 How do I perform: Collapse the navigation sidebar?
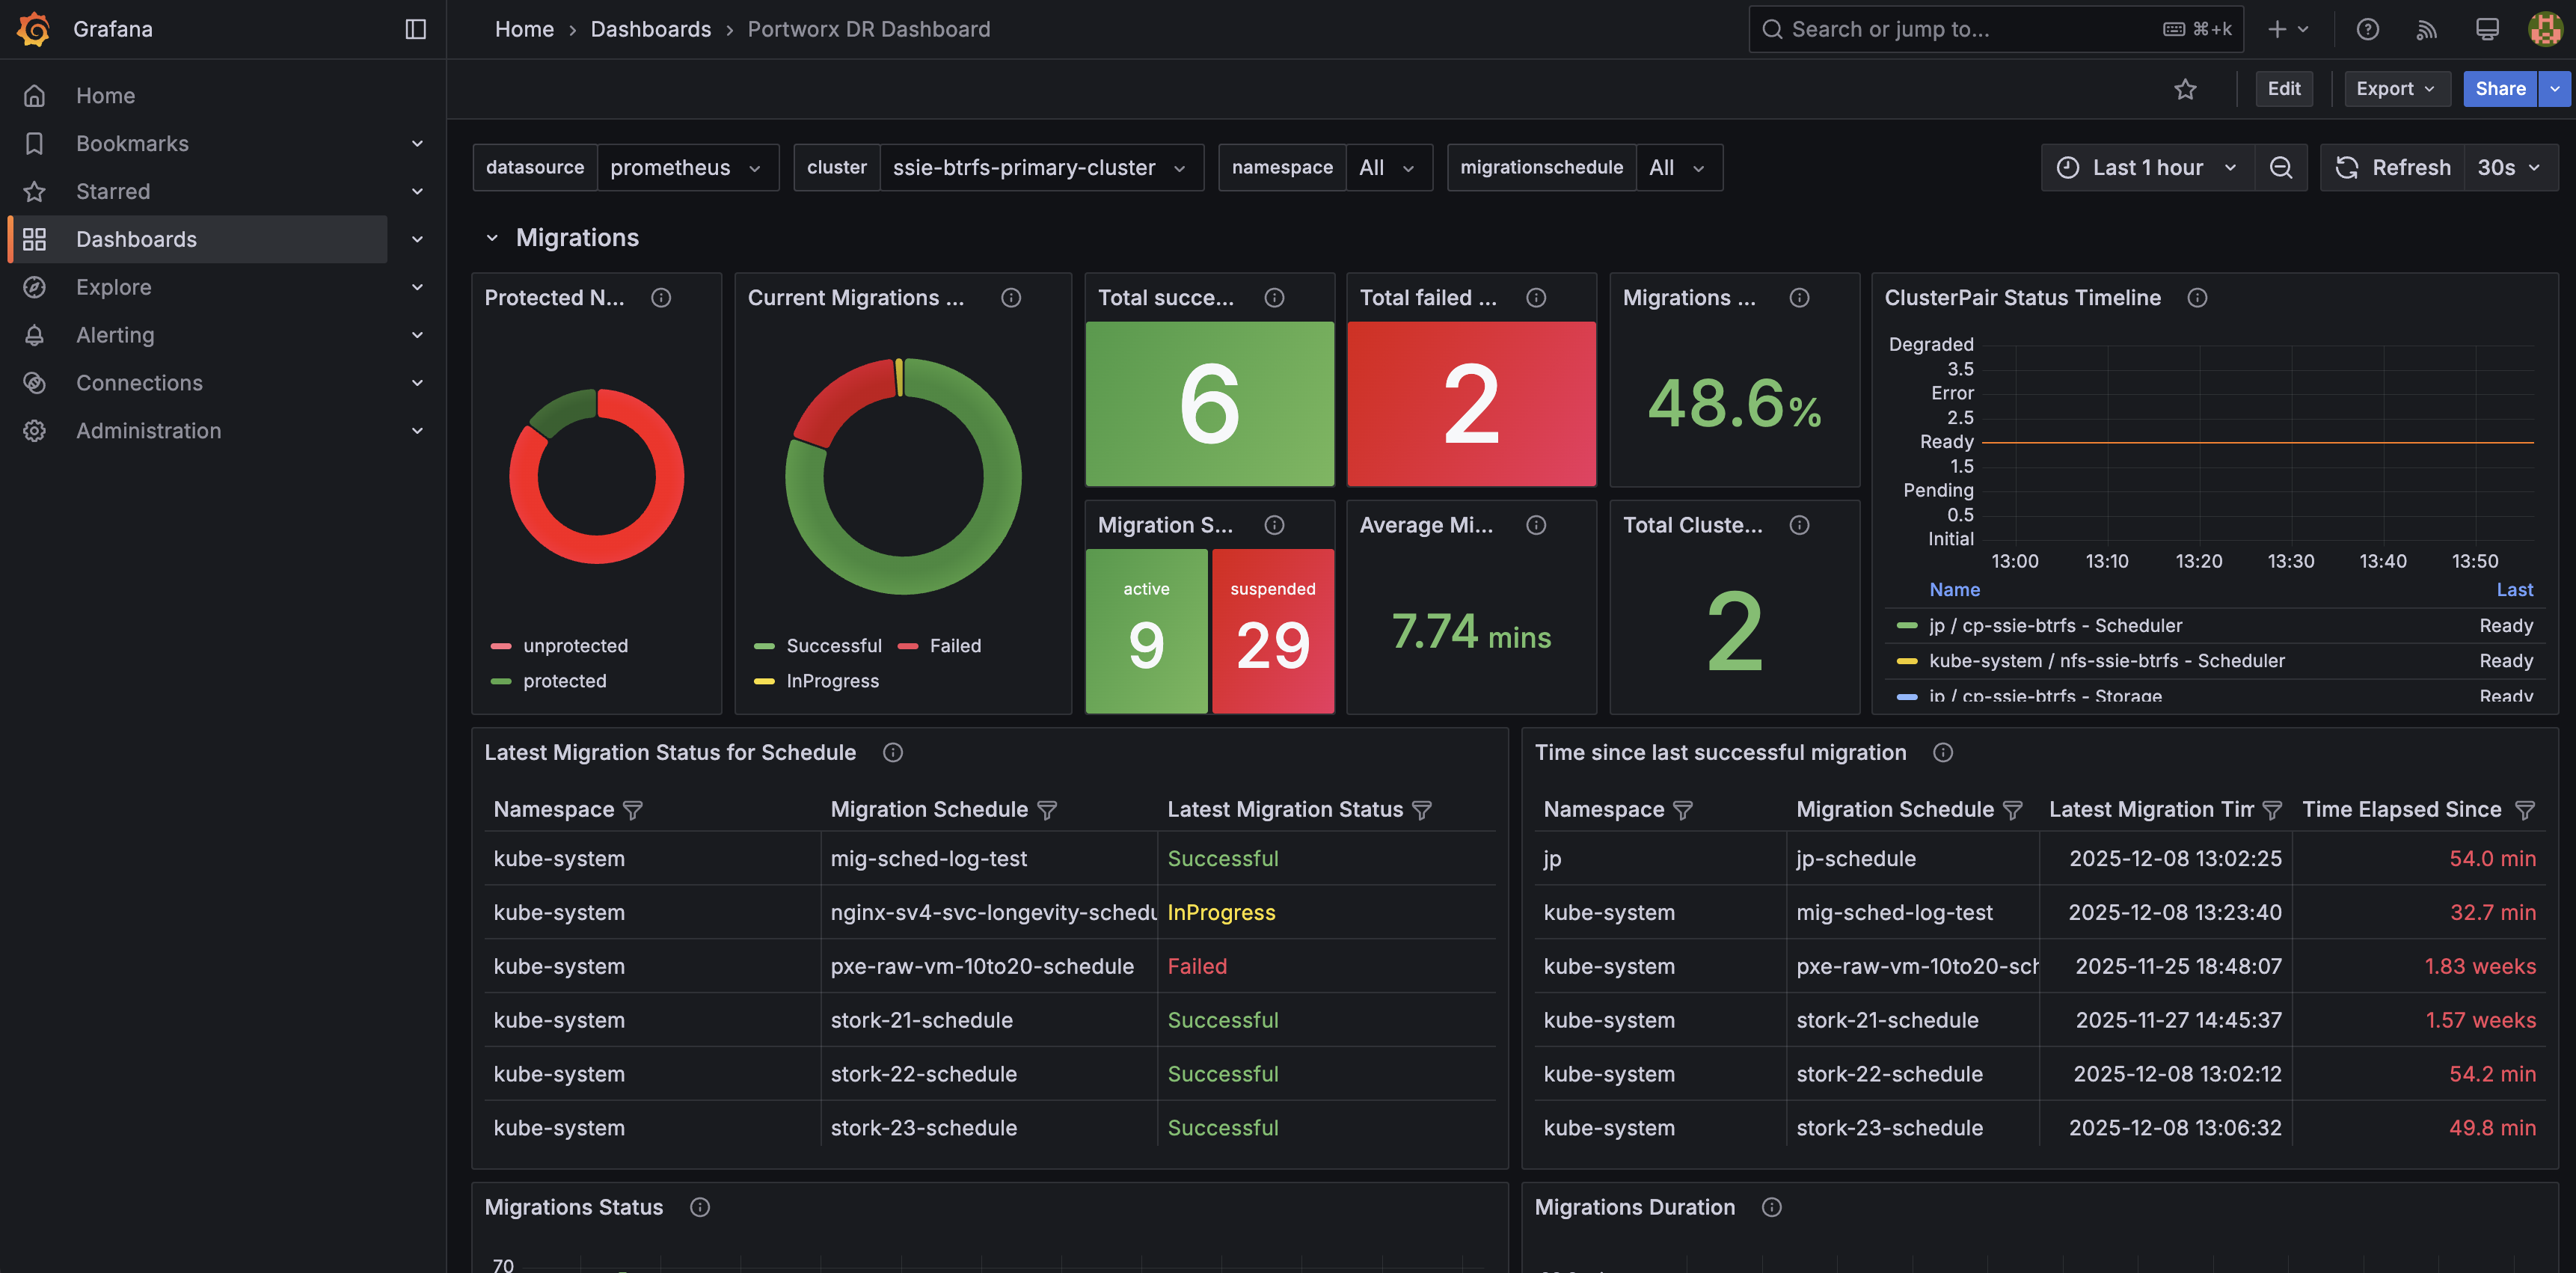coord(414,28)
